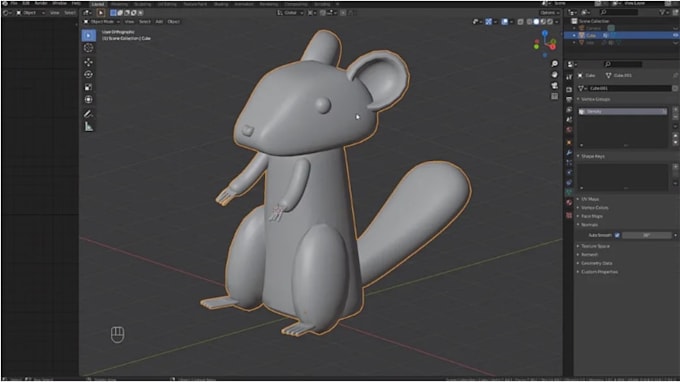Expand the Geometry Data panel
The width and height of the screenshot is (680, 382).
coord(596,263)
